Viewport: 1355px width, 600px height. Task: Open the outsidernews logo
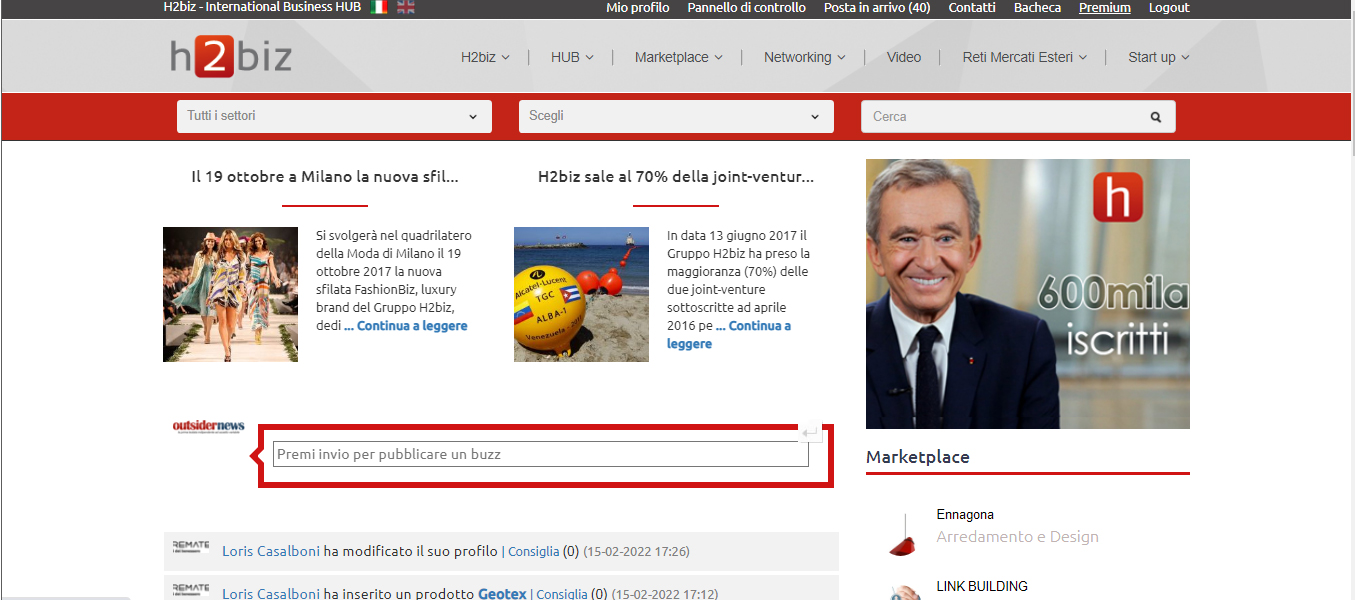click(207, 425)
